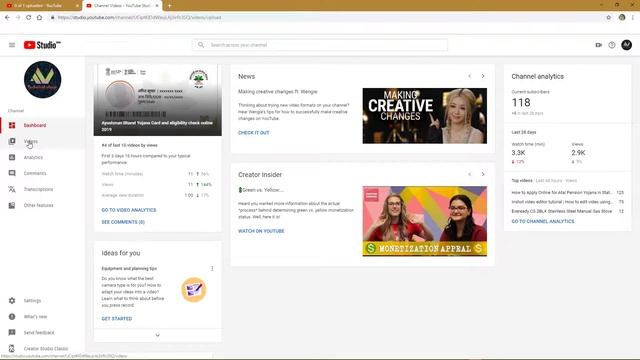Click CHECK IT OUT link

coord(253,133)
